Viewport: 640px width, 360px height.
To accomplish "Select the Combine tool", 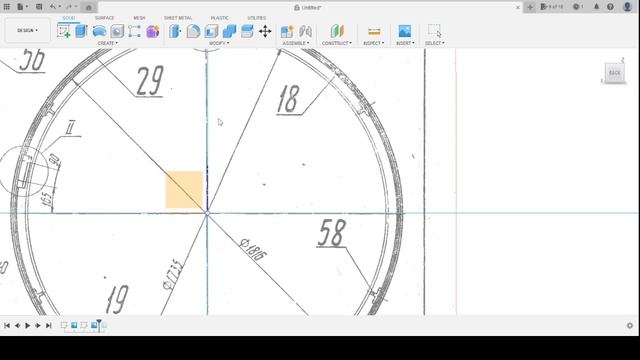I will [229, 31].
